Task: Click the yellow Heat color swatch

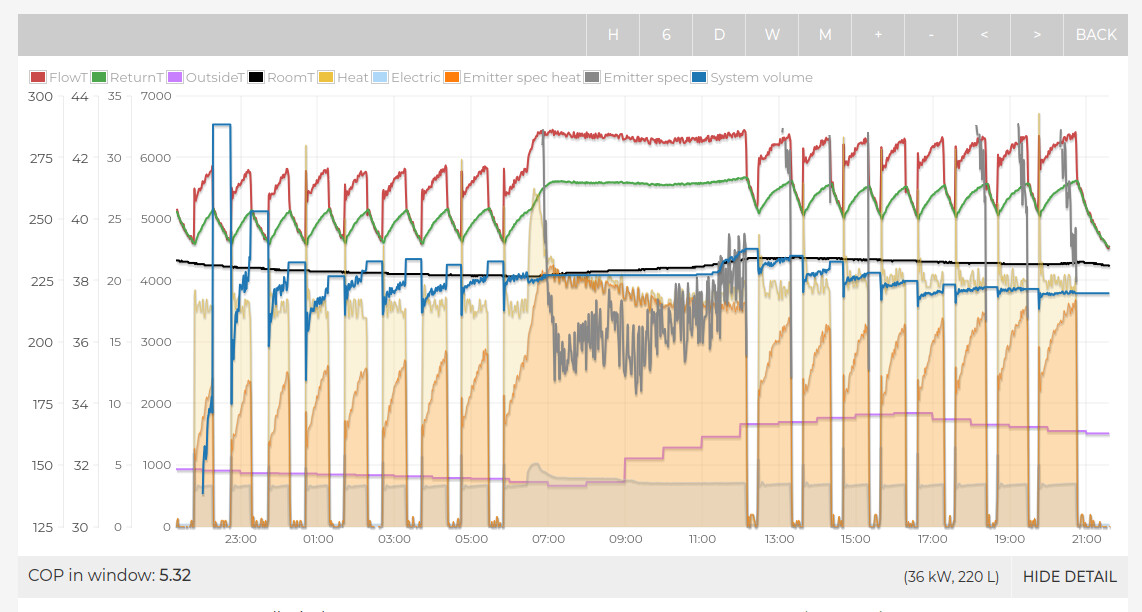Action: point(326,78)
